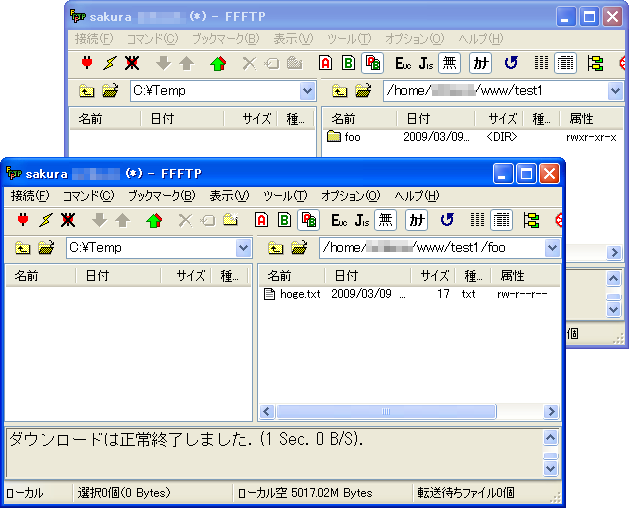Screen dimensions: 629x508
Task: Expand the C:¥Temp path dropdown in front window
Action: pyautogui.click(x=243, y=248)
